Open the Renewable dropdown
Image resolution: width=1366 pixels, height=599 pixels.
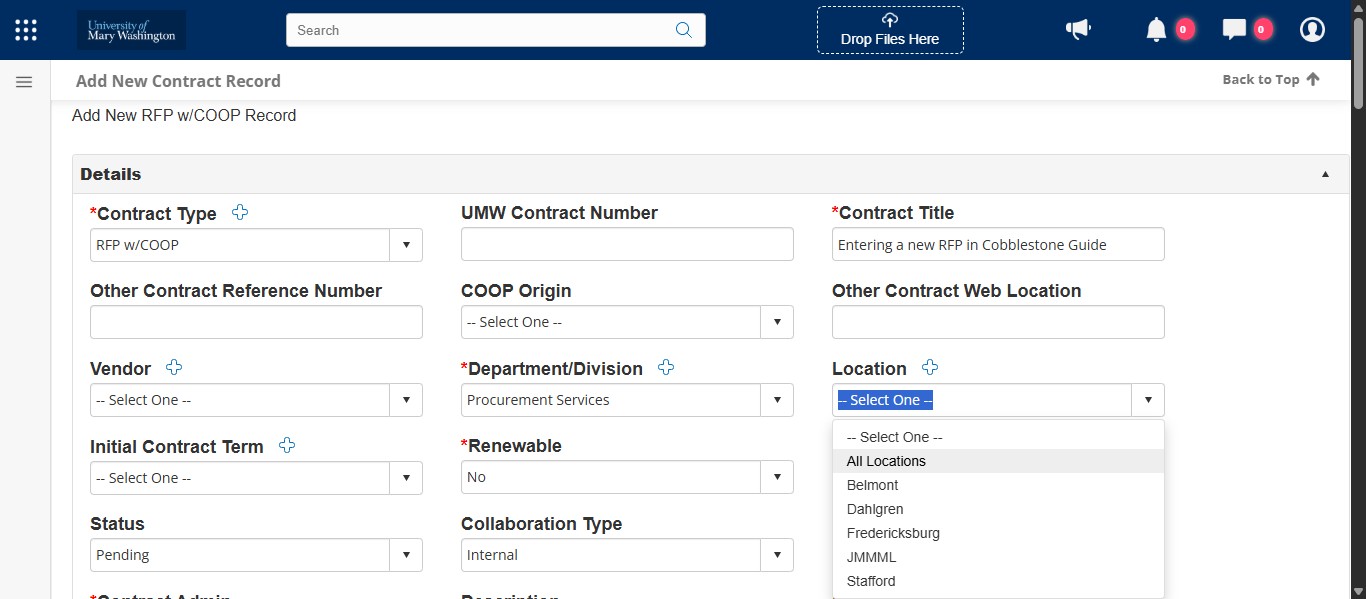pyautogui.click(x=778, y=477)
